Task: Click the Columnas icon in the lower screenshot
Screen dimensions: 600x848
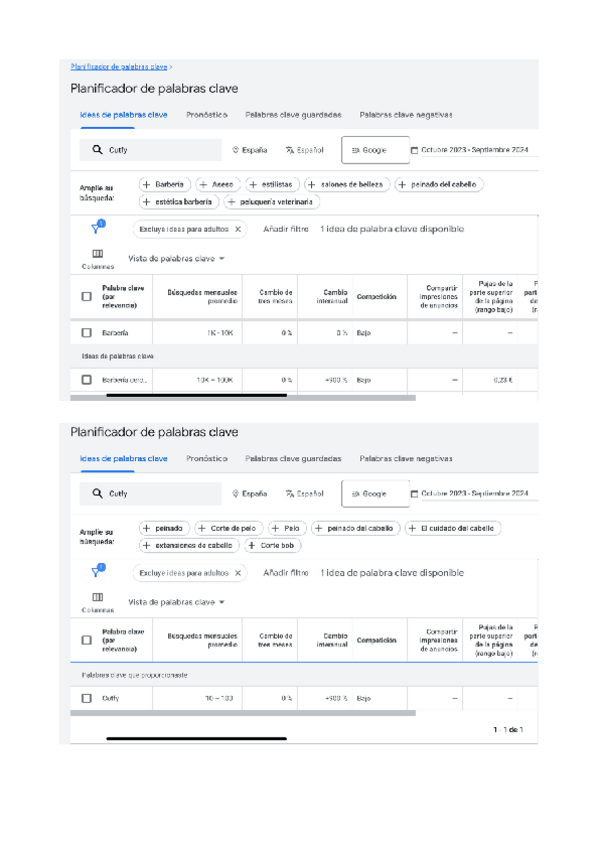Action: click(98, 597)
